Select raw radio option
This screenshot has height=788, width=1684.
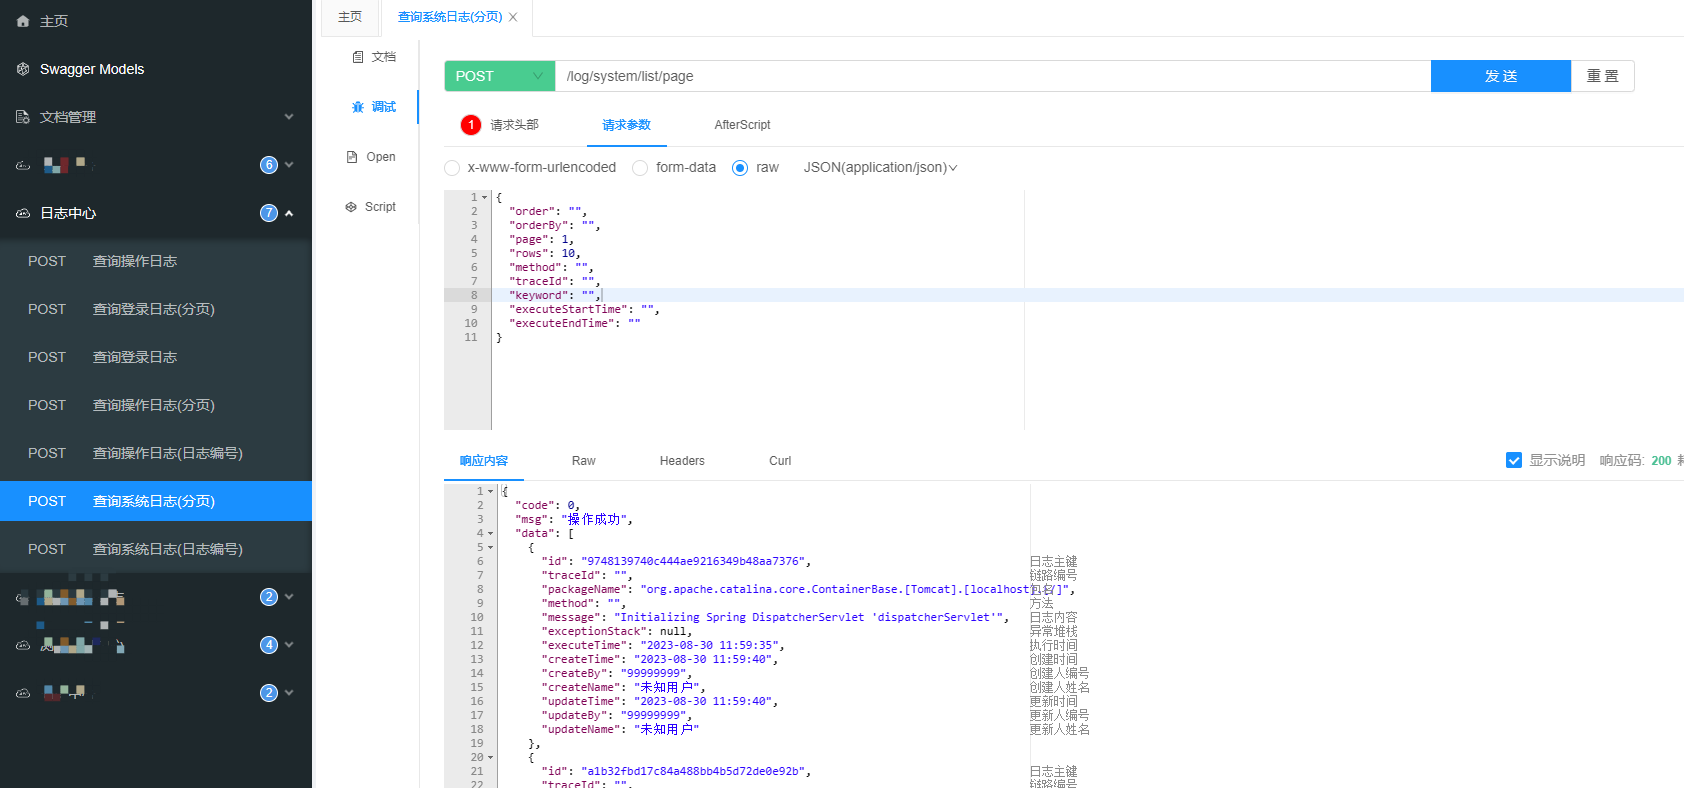740,168
